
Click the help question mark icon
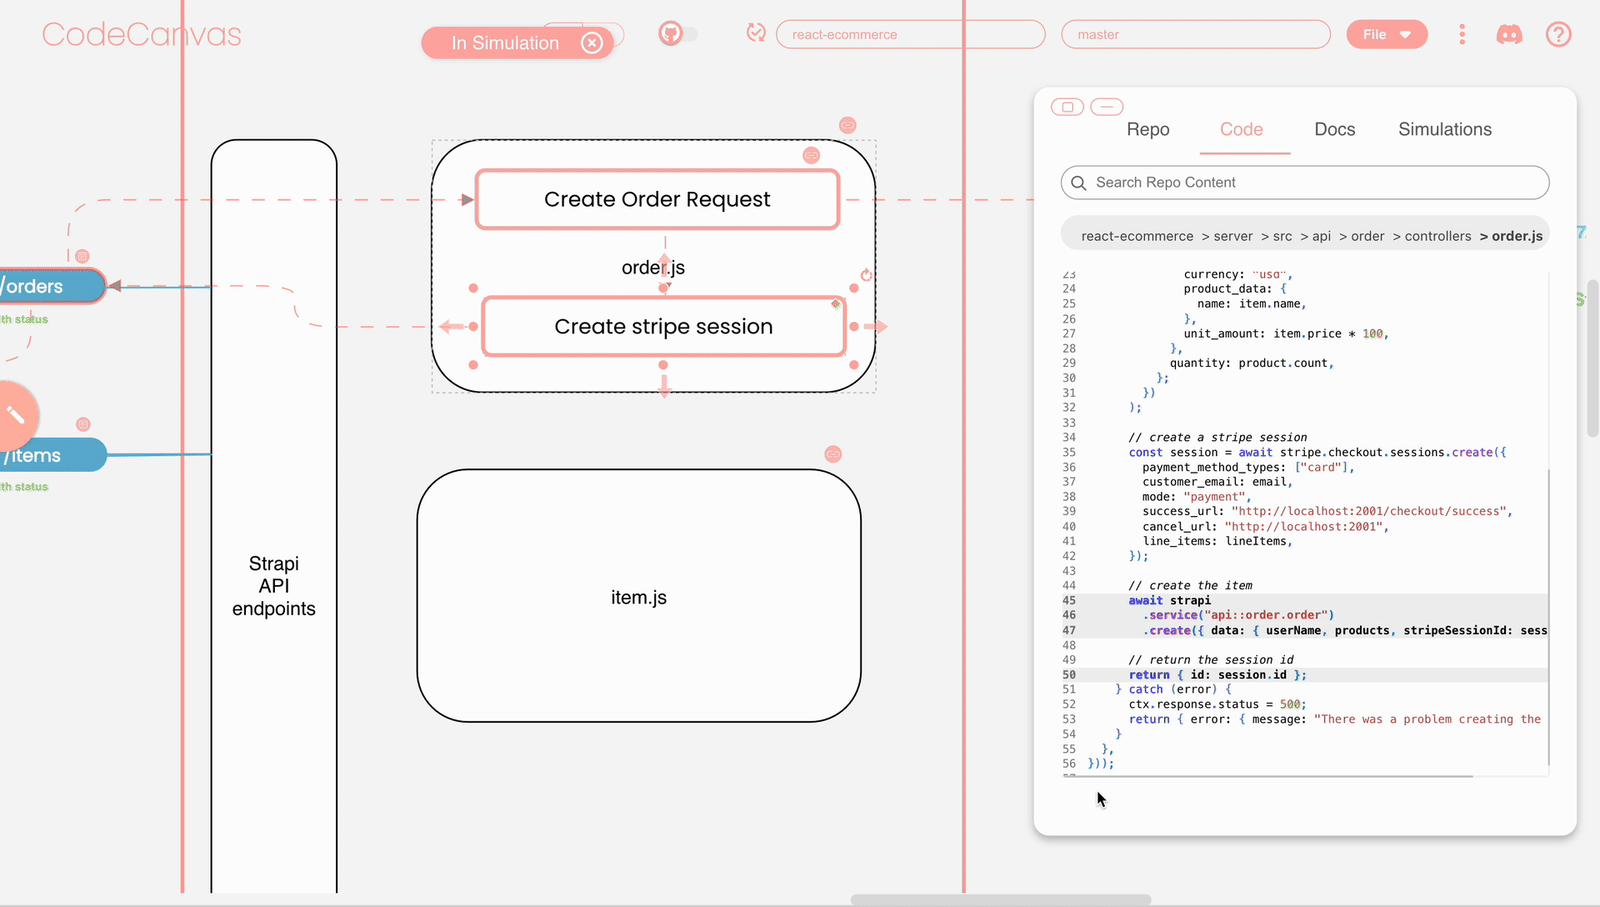[x=1558, y=34]
